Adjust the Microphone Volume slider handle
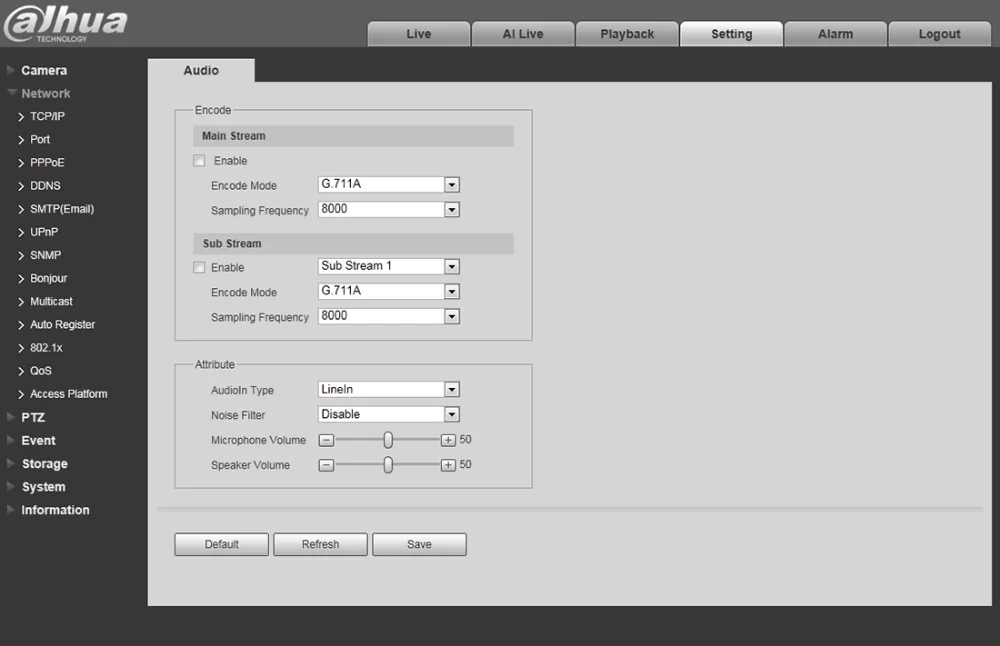The width and height of the screenshot is (1000, 646). point(388,440)
